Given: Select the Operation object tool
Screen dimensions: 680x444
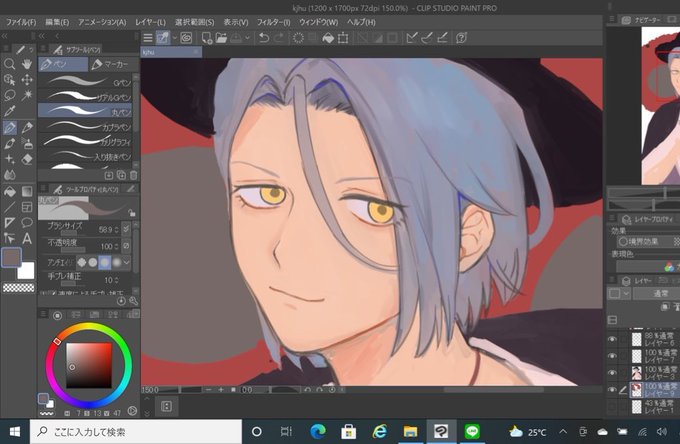Looking at the screenshot, I should tap(10, 80).
